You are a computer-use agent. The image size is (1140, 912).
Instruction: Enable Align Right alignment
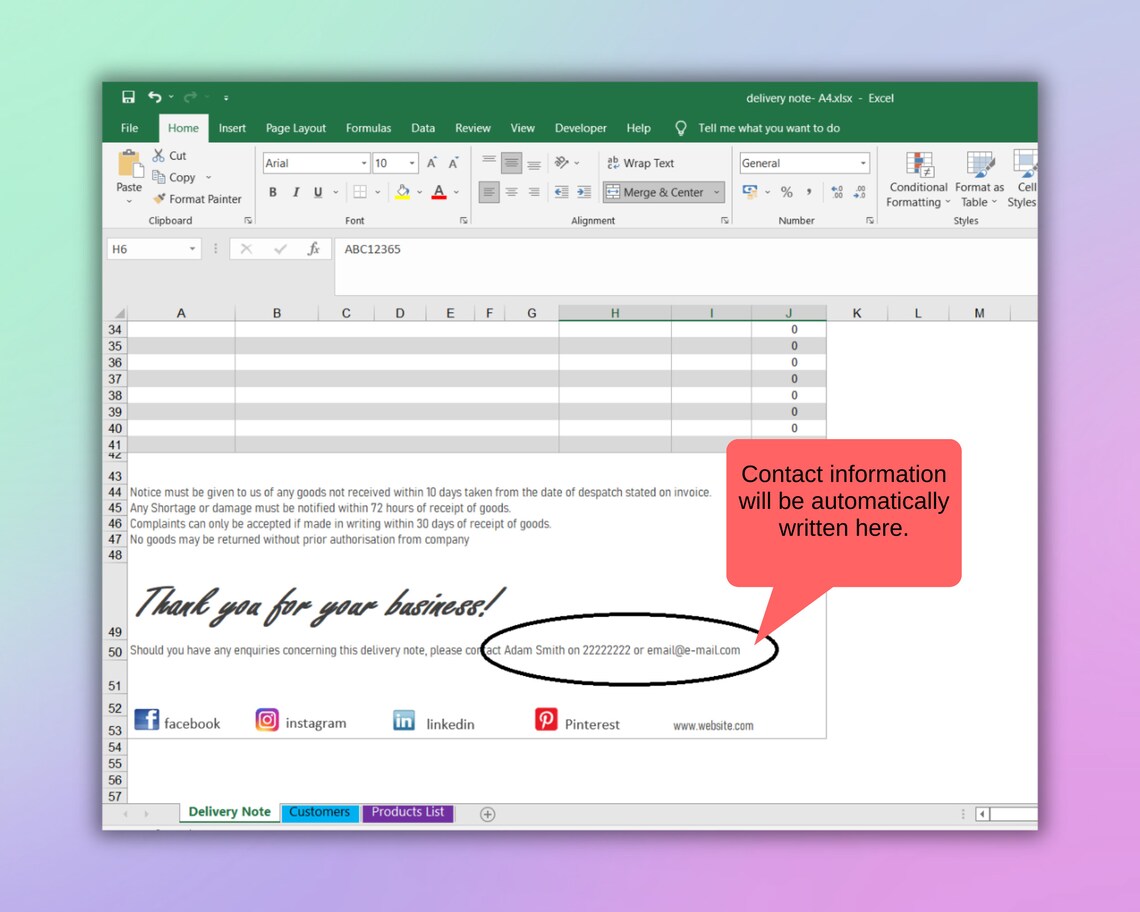536,191
